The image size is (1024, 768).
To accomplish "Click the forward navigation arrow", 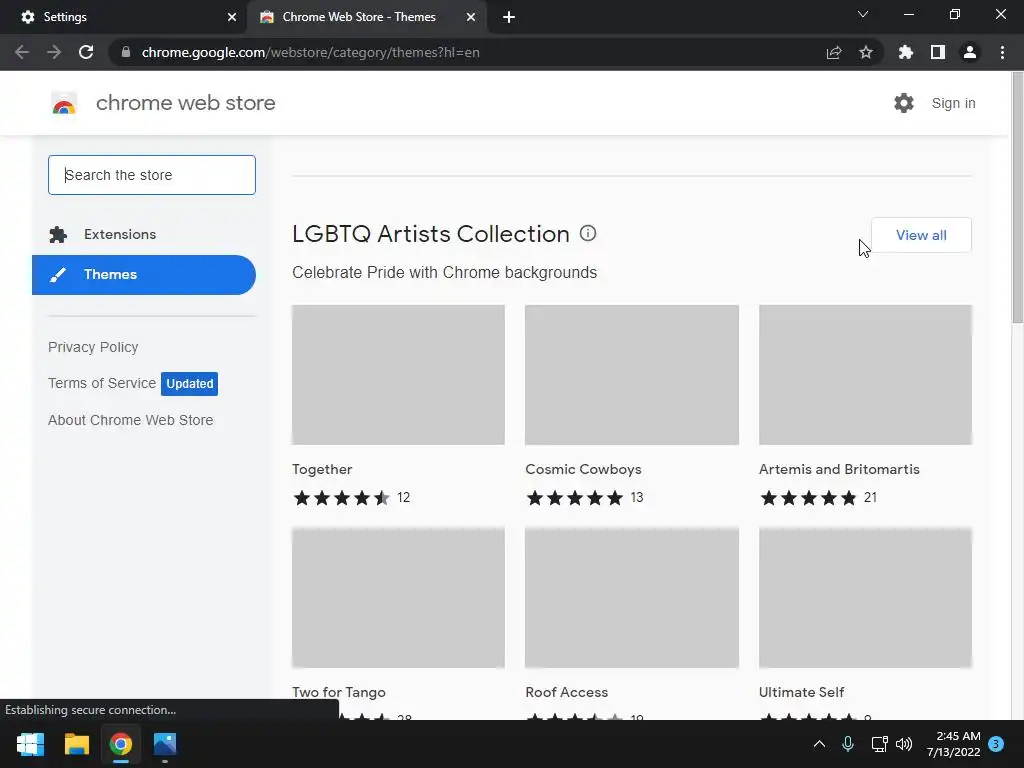I will (x=54, y=52).
